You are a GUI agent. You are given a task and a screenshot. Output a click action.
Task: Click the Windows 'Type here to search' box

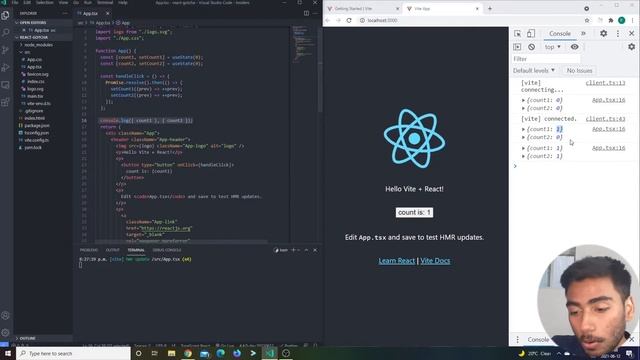pyautogui.click(x=73, y=353)
